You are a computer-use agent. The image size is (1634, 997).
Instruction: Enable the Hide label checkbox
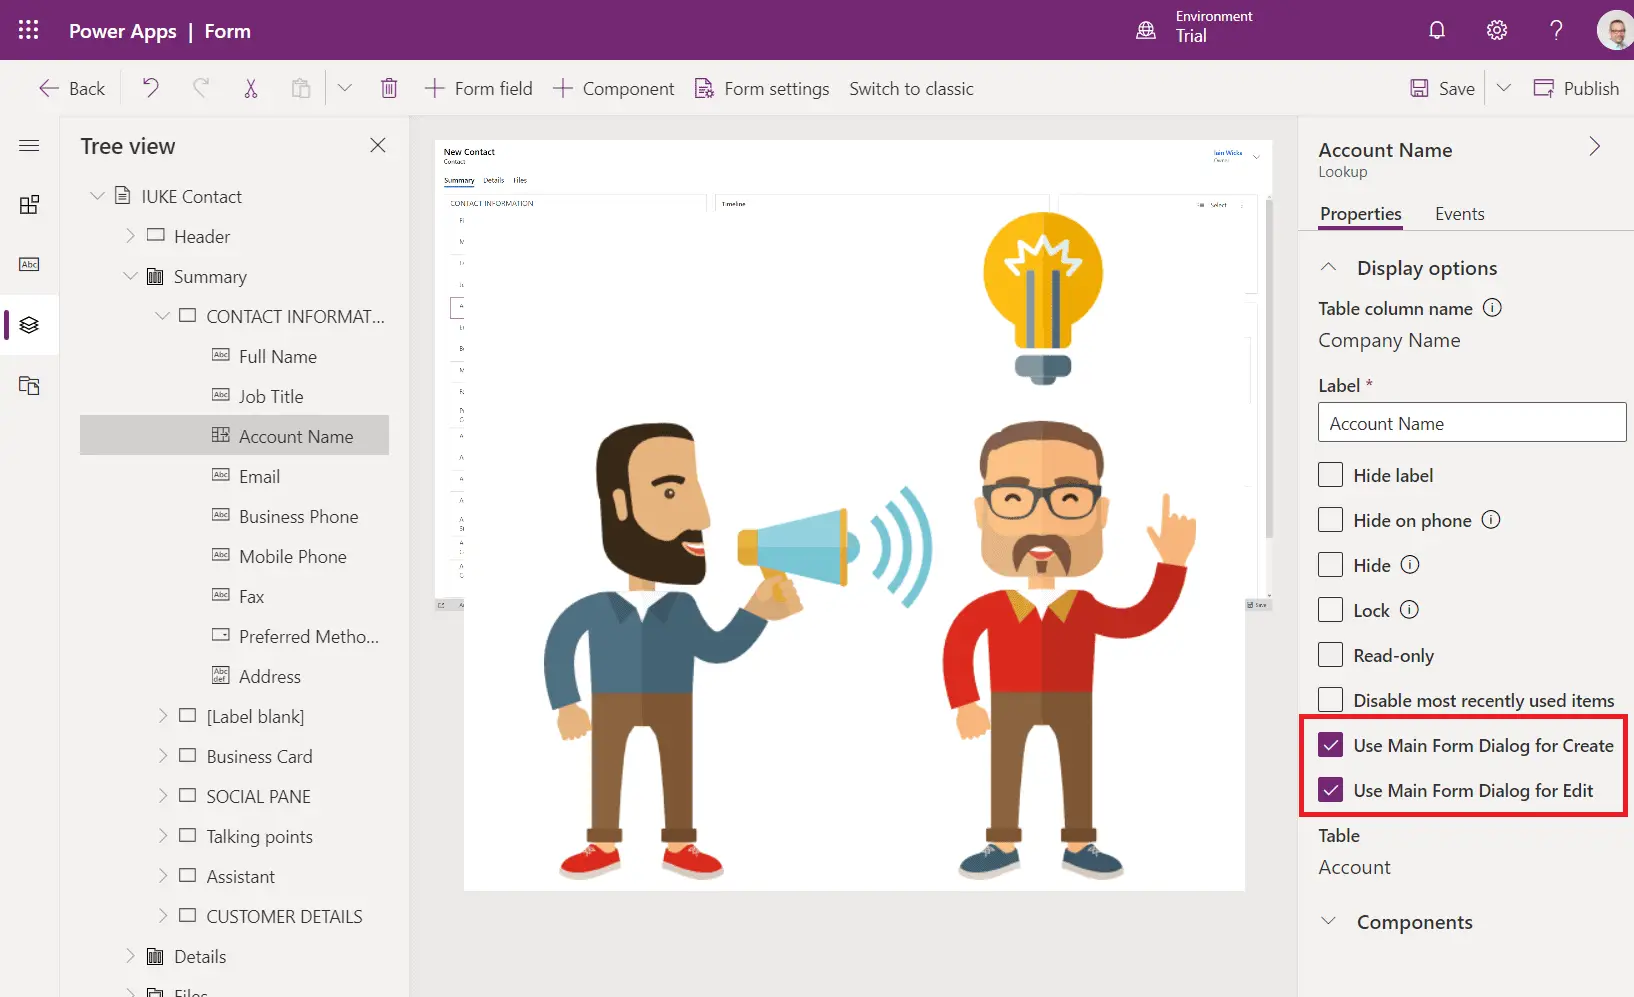(x=1331, y=474)
